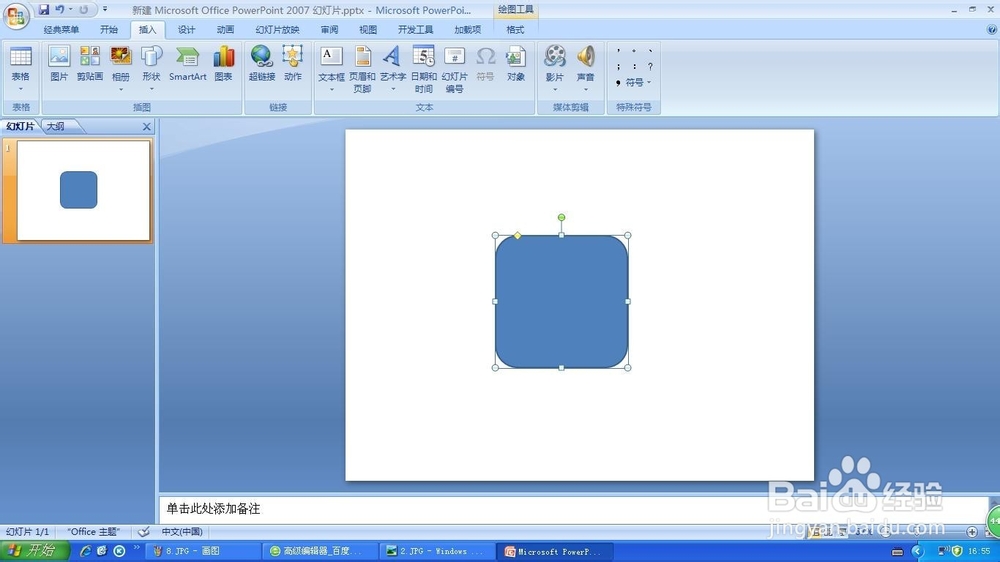Expand the shapes (形状) dropdown arrow
This screenshot has height=562, width=1000.
[x=151, y=89]
